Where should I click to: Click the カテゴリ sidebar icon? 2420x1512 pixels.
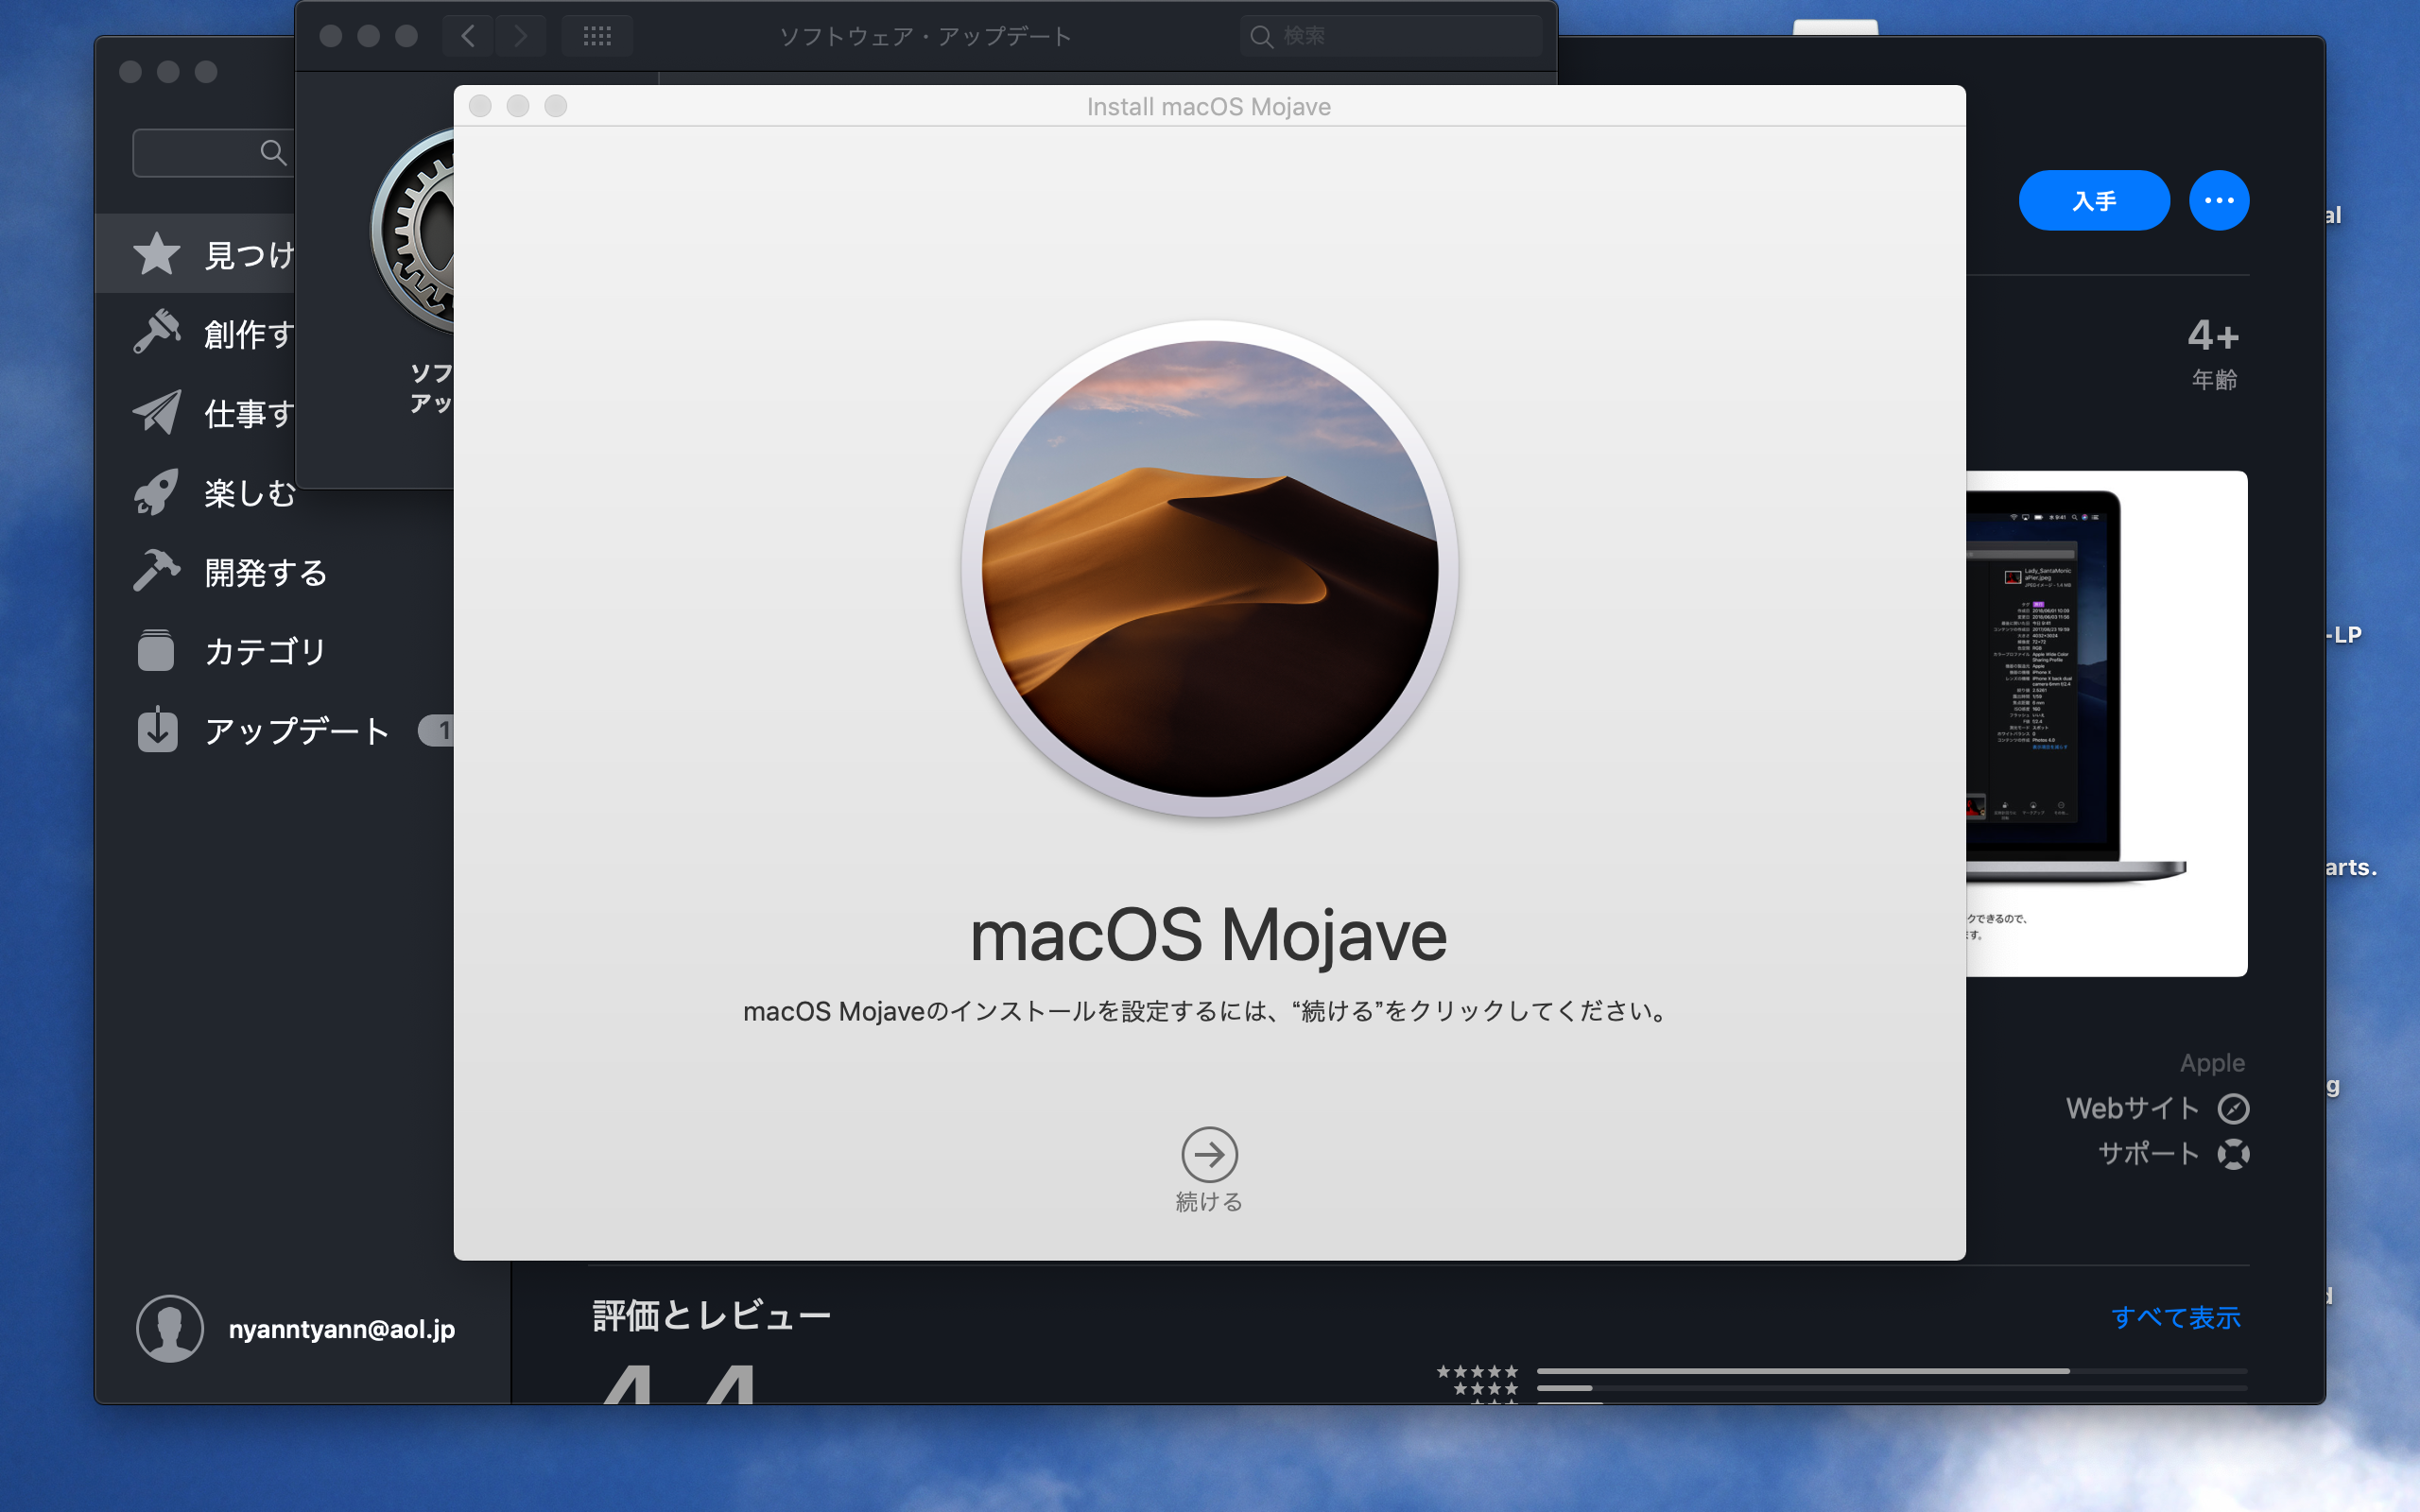(157, 651)
